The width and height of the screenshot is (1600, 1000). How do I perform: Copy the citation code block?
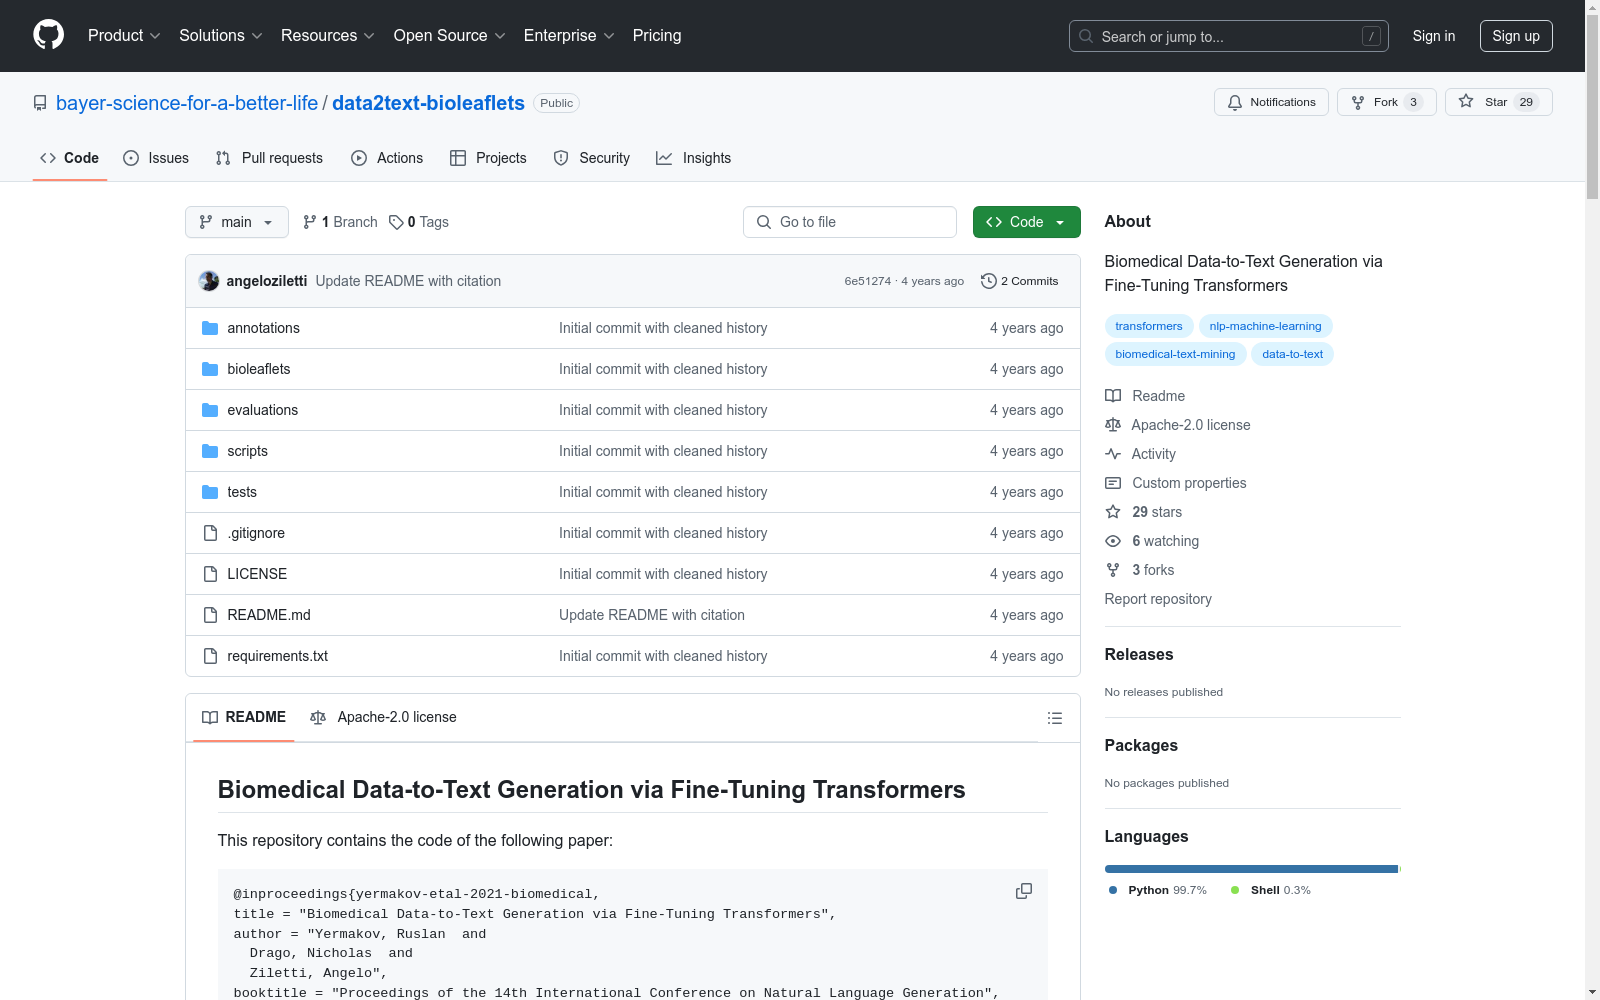click(1024, 891)
